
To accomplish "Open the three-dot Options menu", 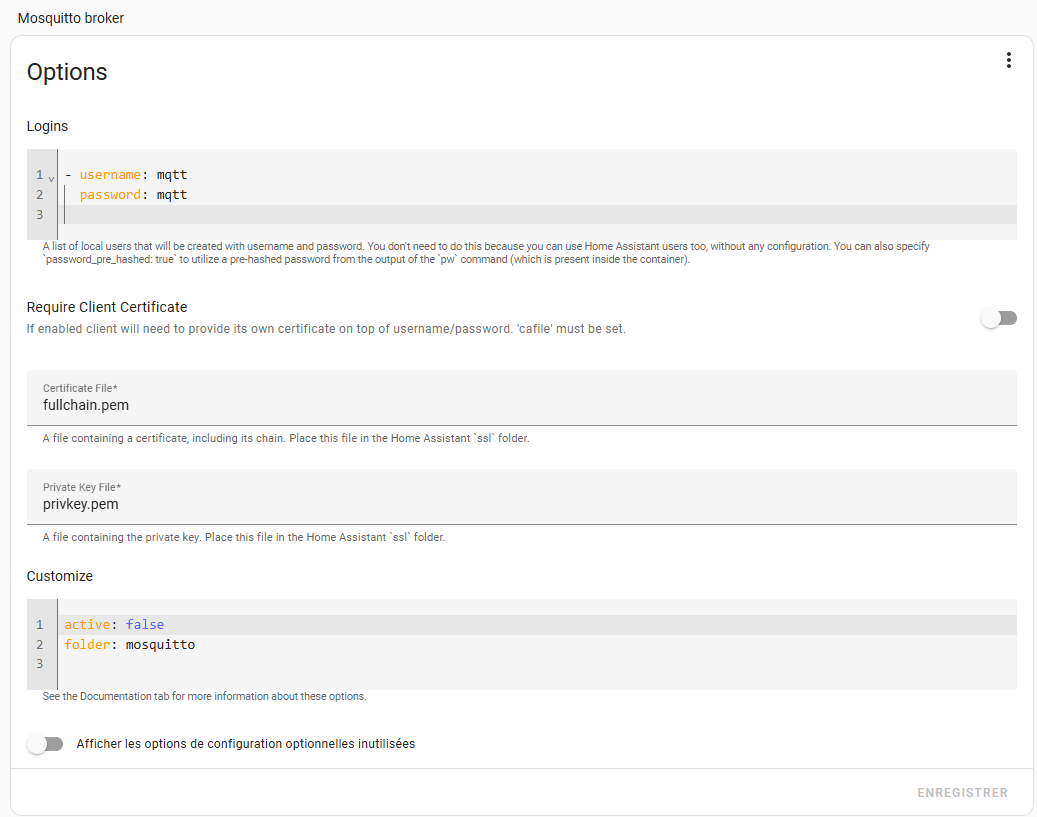I will [1008, 61].
